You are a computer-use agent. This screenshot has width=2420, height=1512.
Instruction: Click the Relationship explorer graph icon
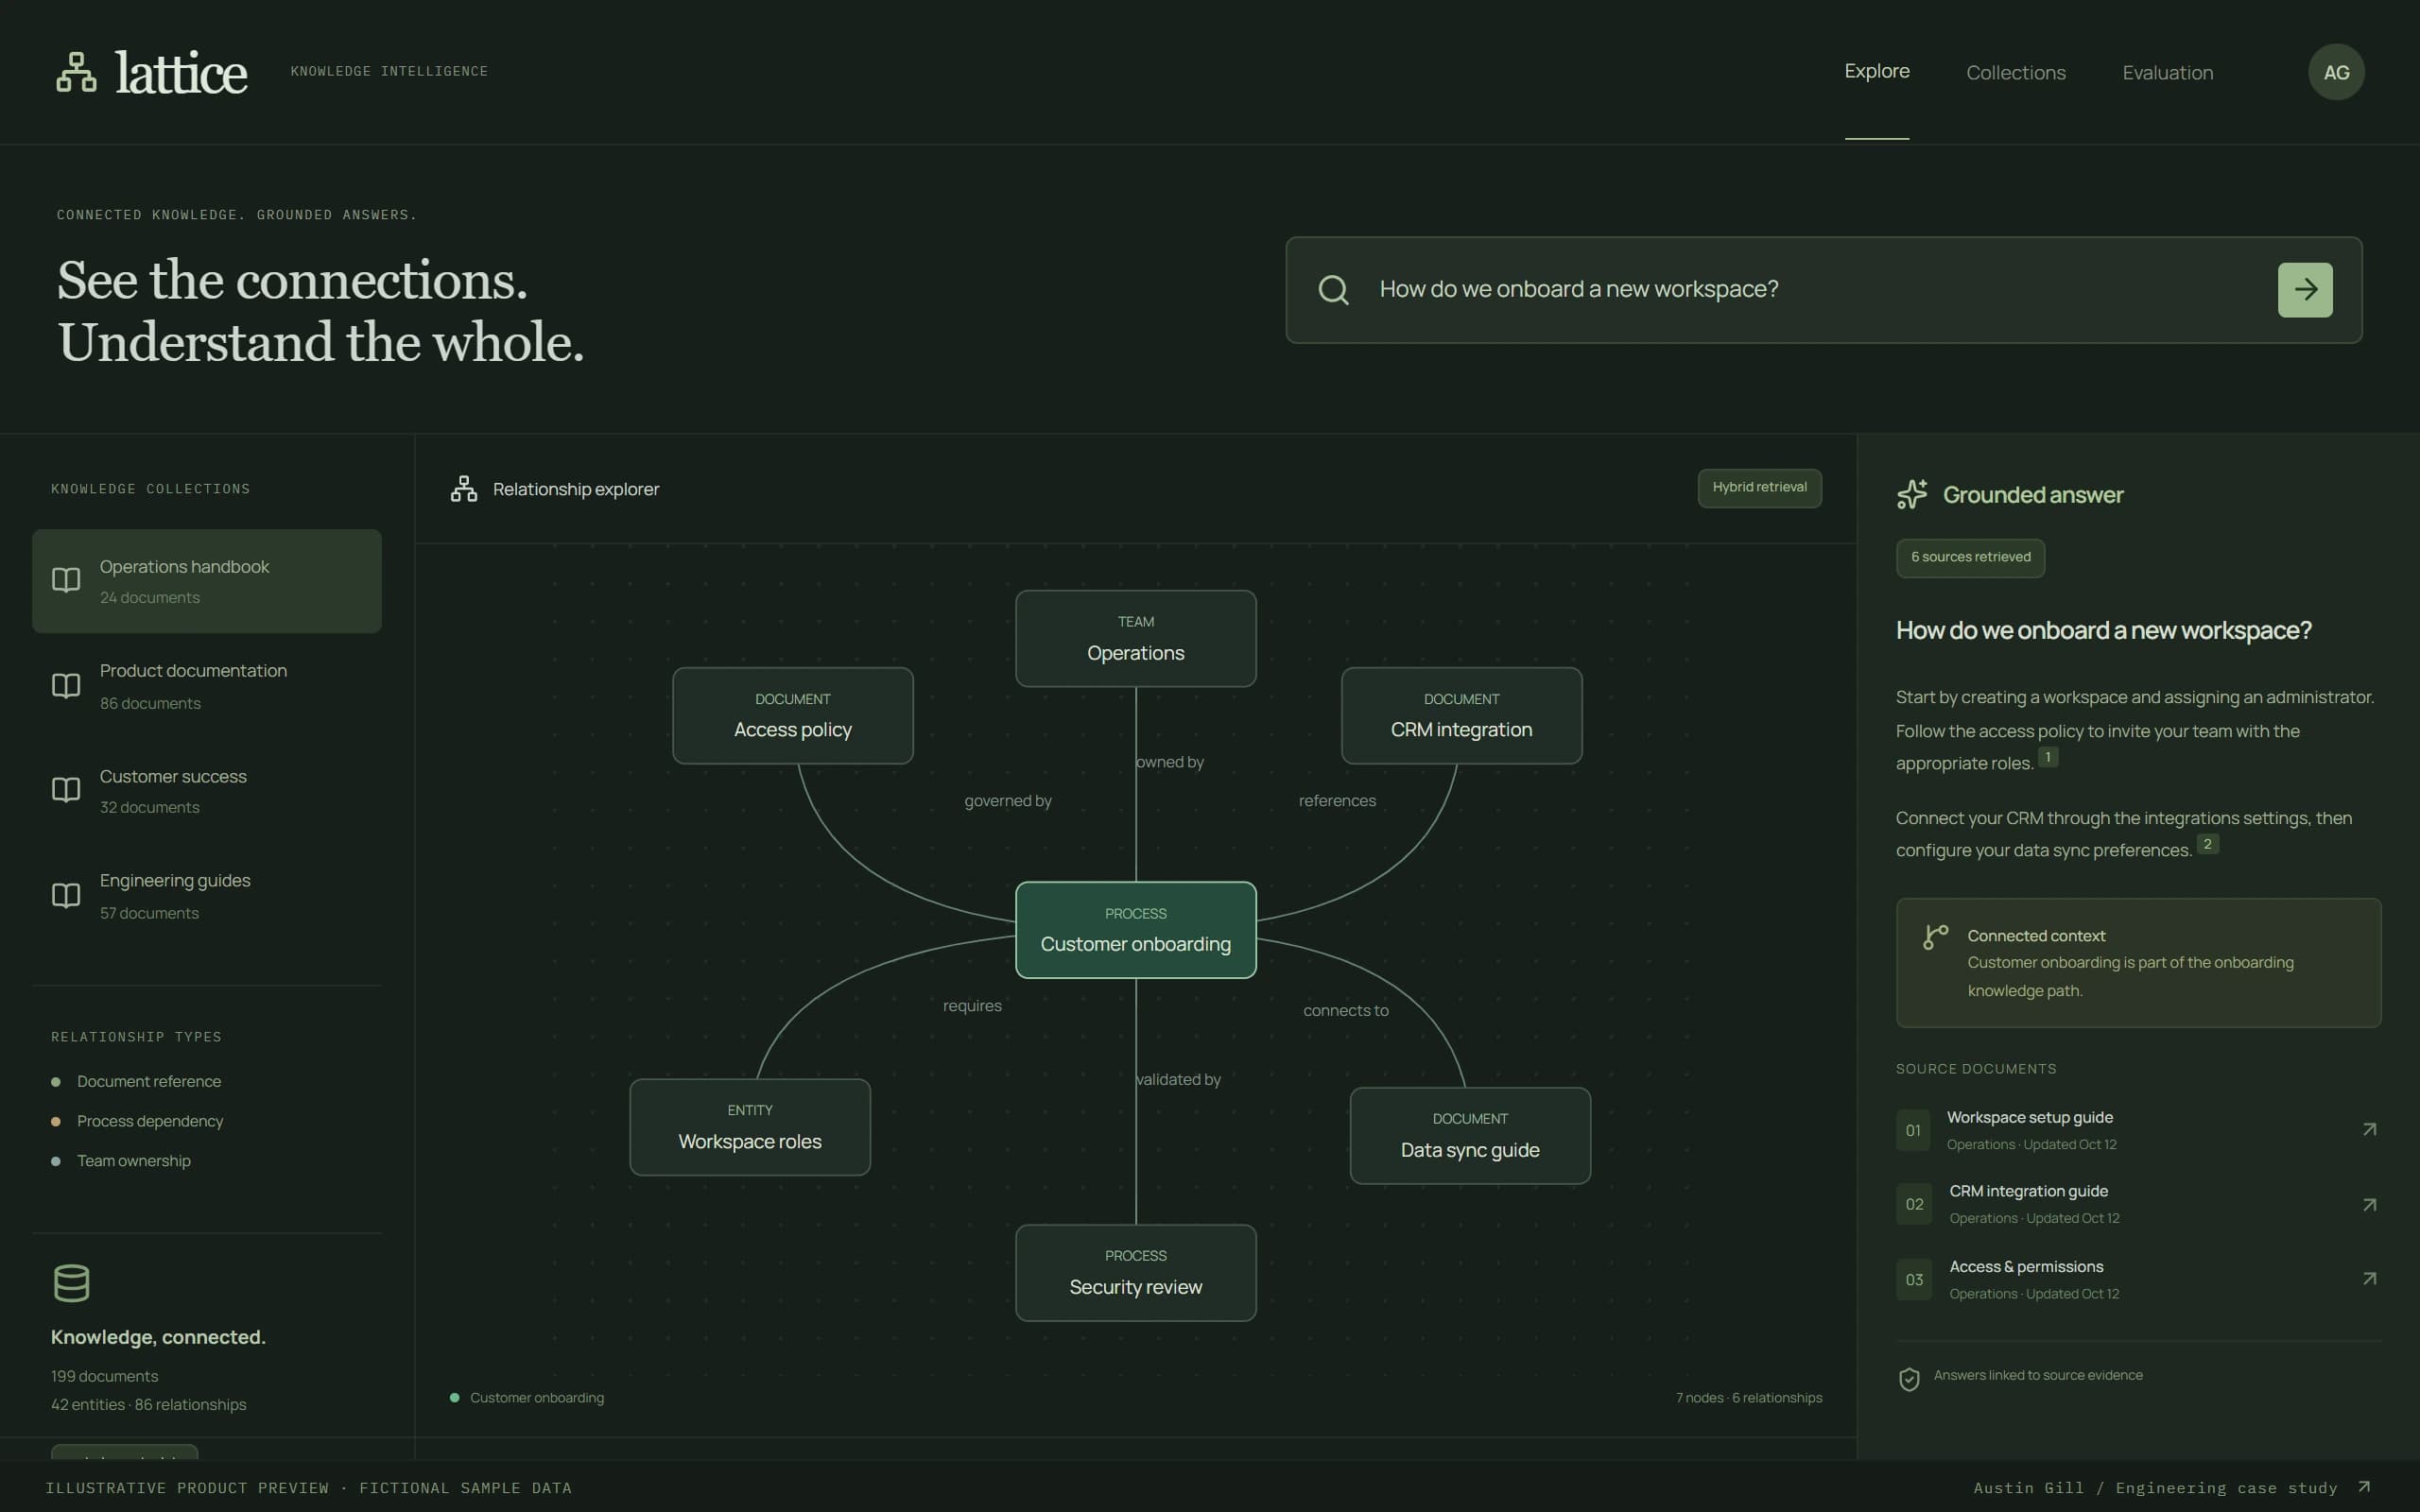coord(464,489)
